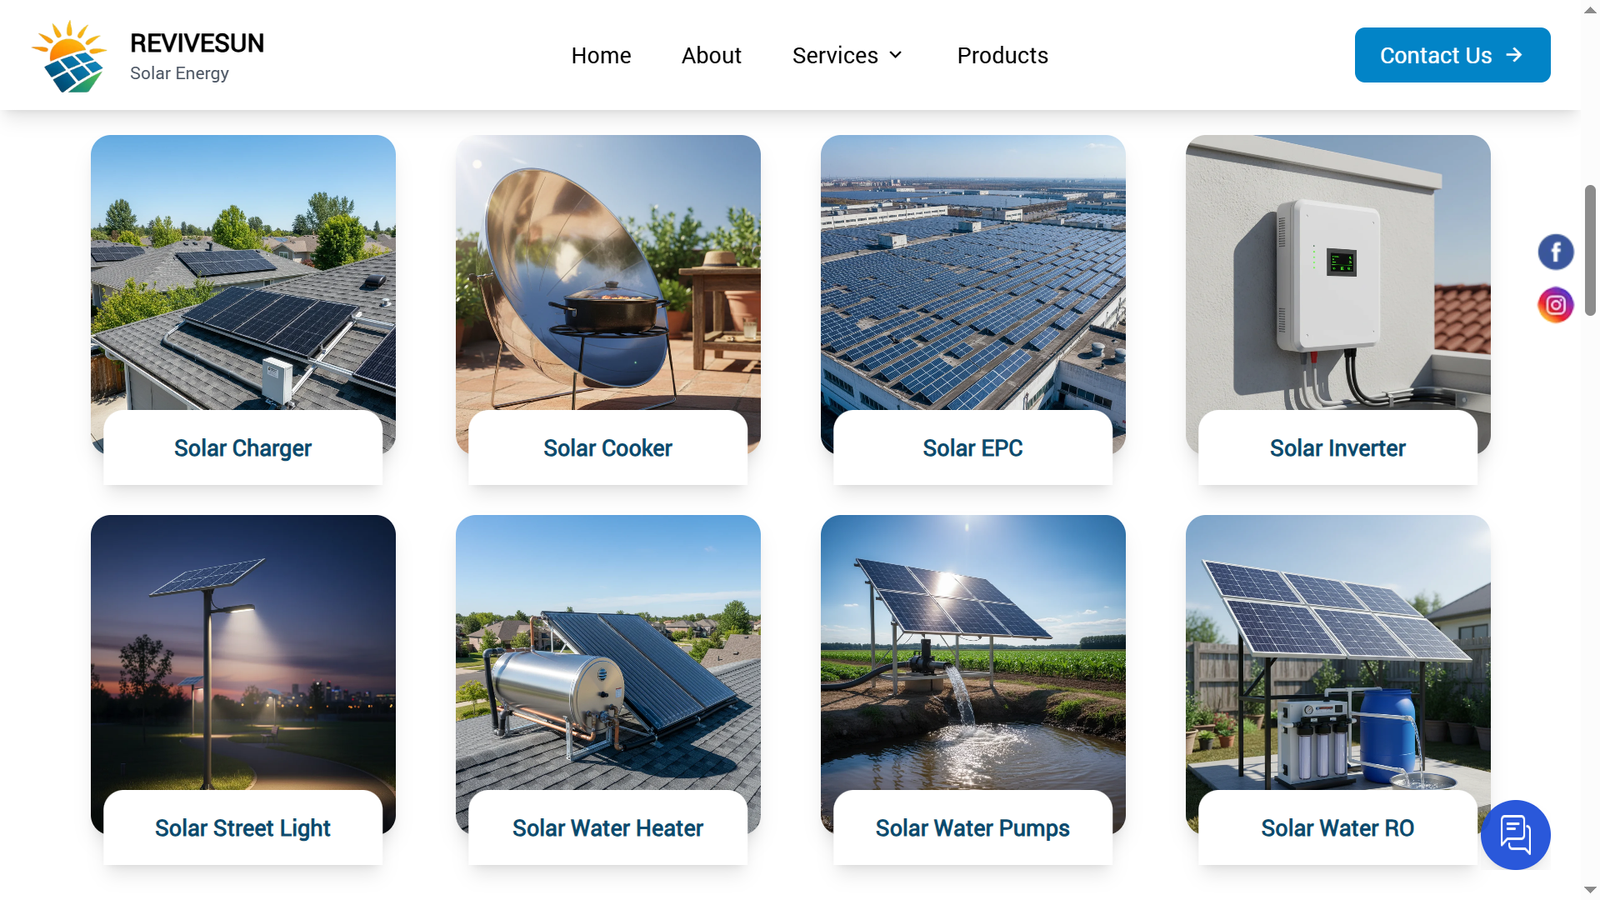This screenshot has height=900, width=1600.
Task: Open the About page link
Action: tap(711, 55)
